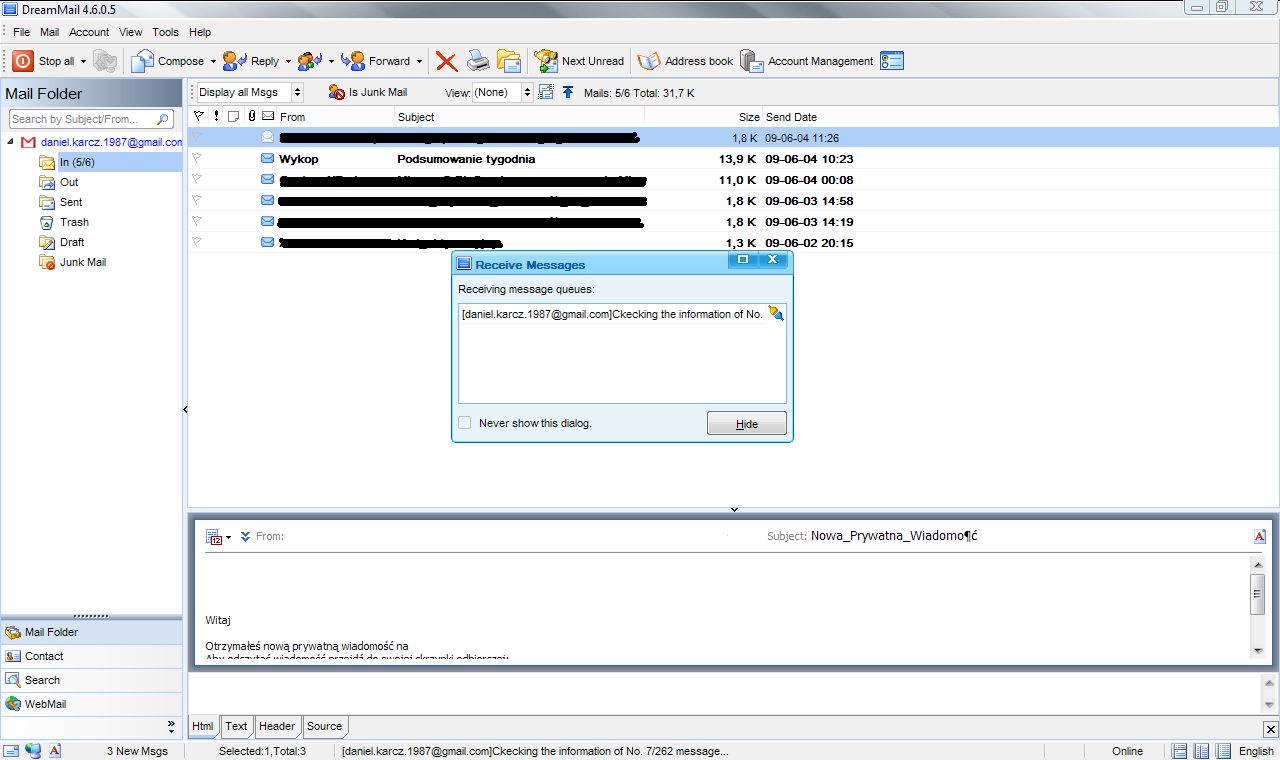This screenshot has width=1280, height=760.
Task: Click the search magnifier in folder search box
Action: [164, 119]
